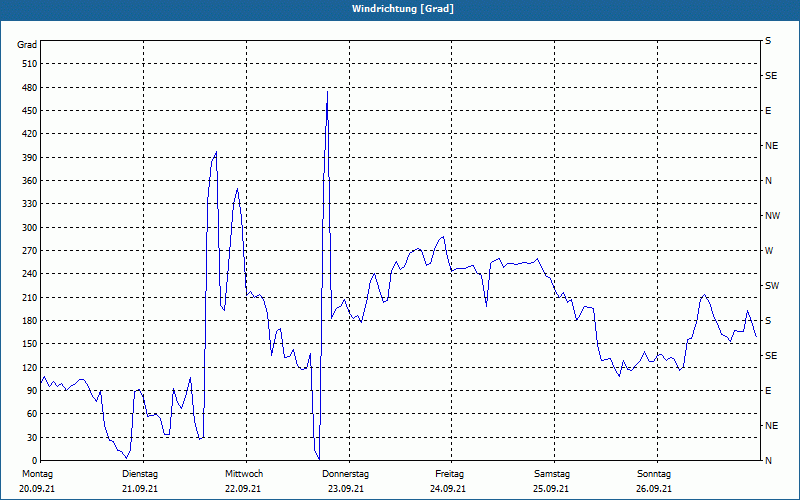Click the 180 value on left axis
Image resolution: width=800 pixels, height=500 pixels.
pos(30,321)
